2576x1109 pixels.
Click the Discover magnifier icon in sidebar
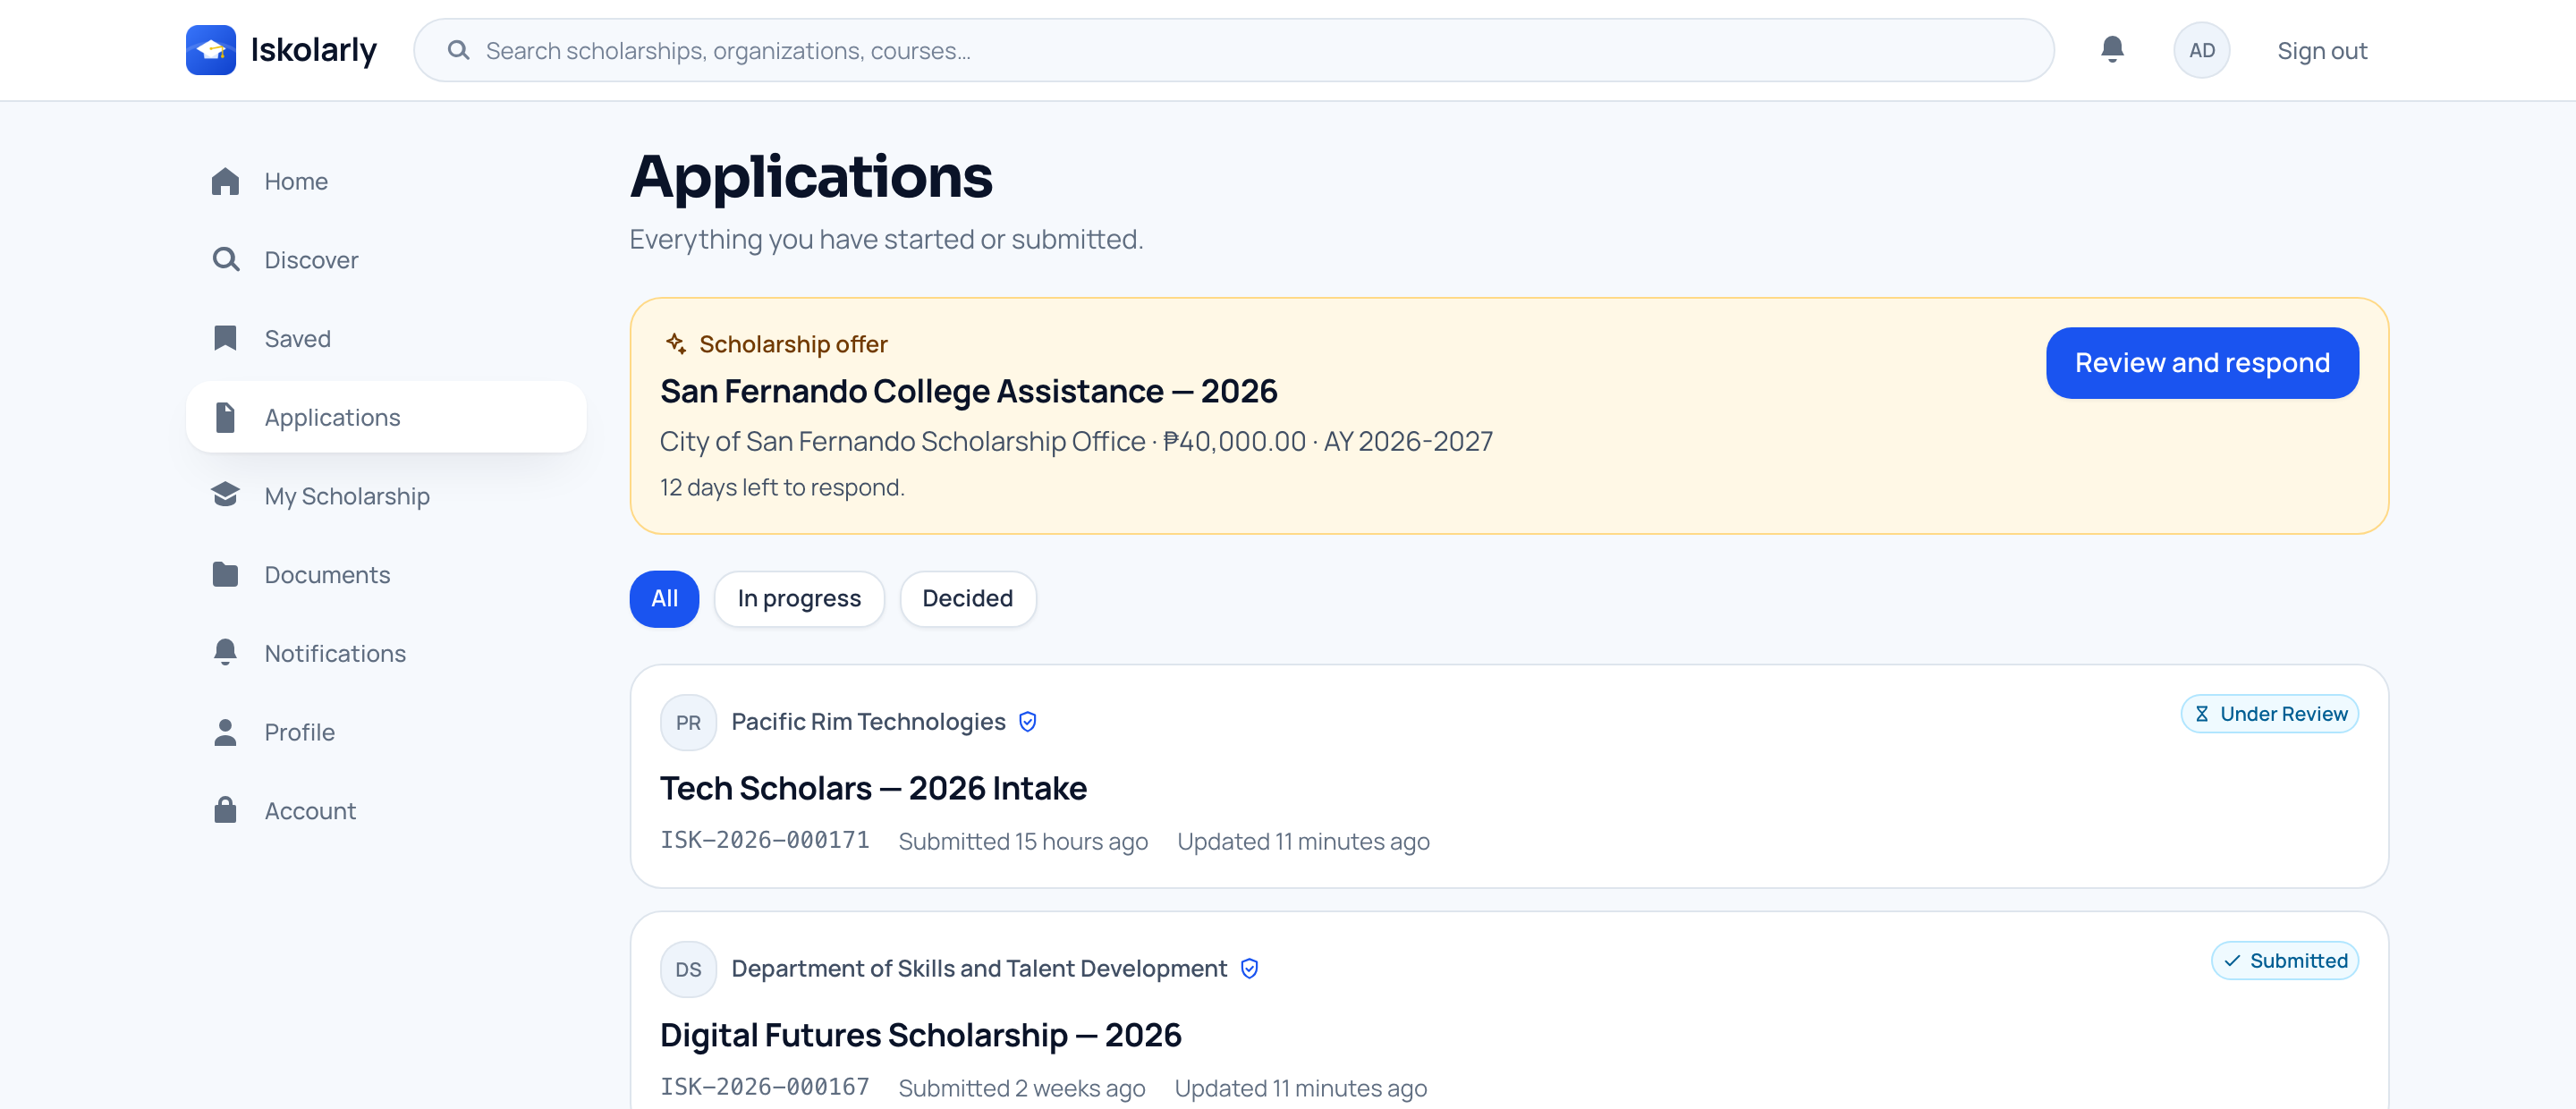click(x=226, y=260)
